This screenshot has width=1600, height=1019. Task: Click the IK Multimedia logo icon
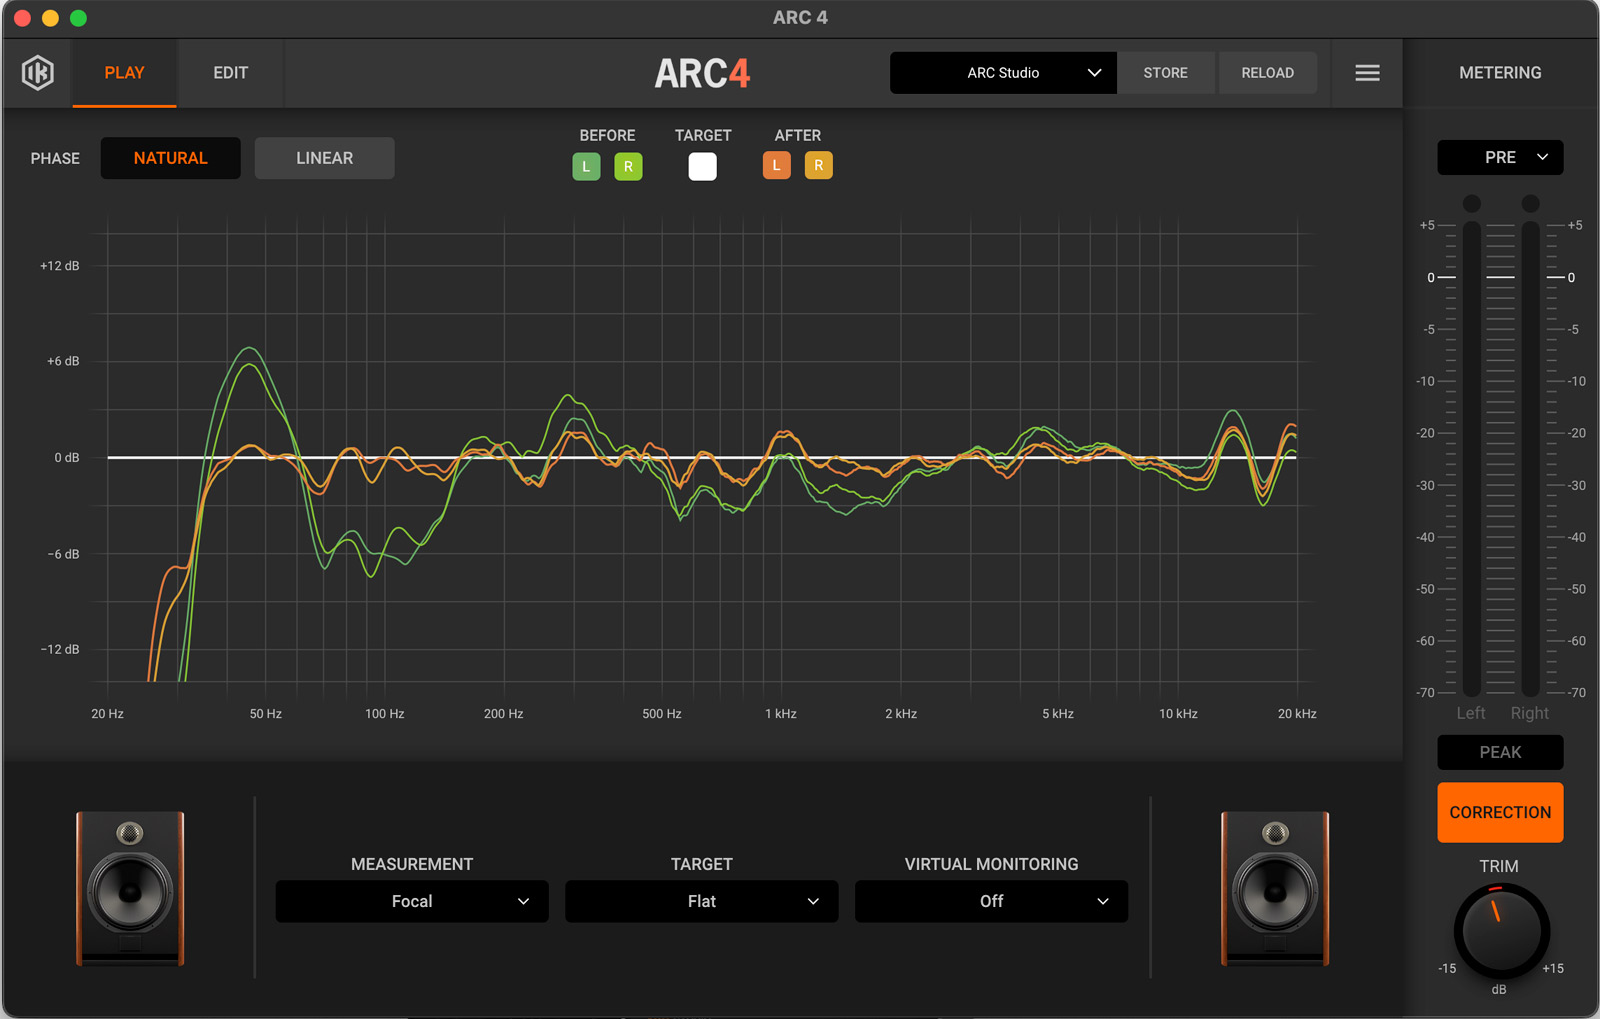point(38,73)
